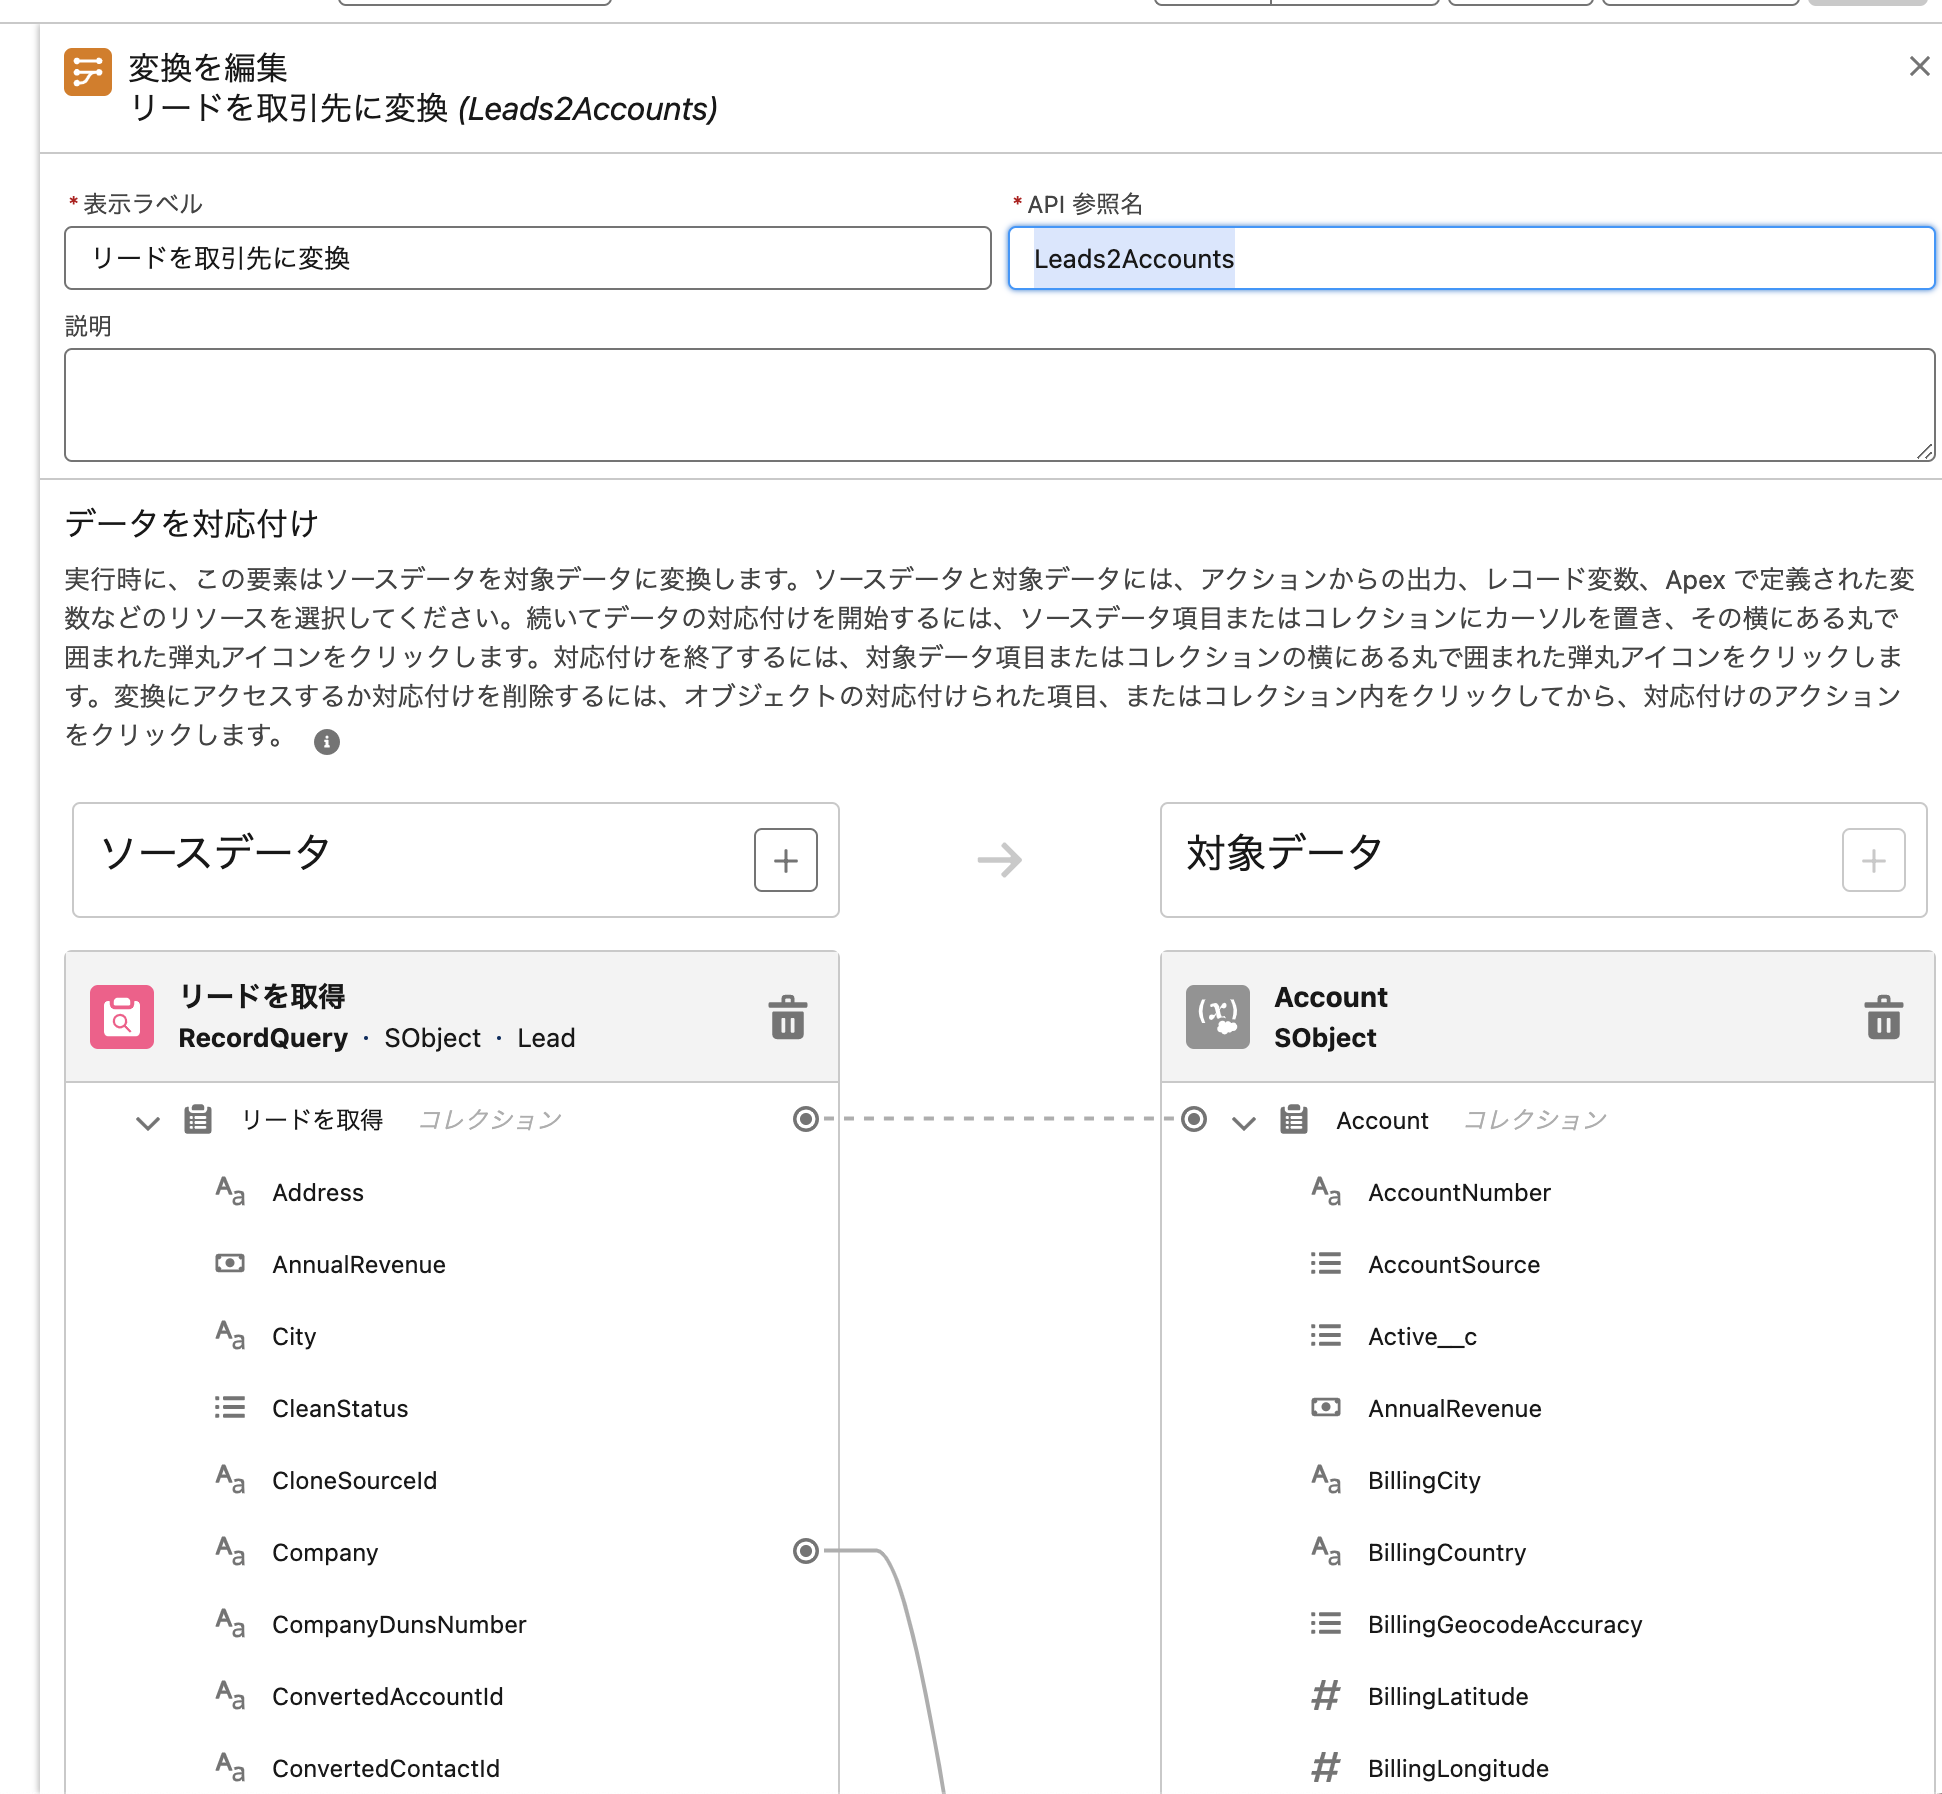This screenshot has width=1942, height=1794.
Task: Click the mapping bullet on the リードを取得 collection row
Action: tap(805, 1120)
